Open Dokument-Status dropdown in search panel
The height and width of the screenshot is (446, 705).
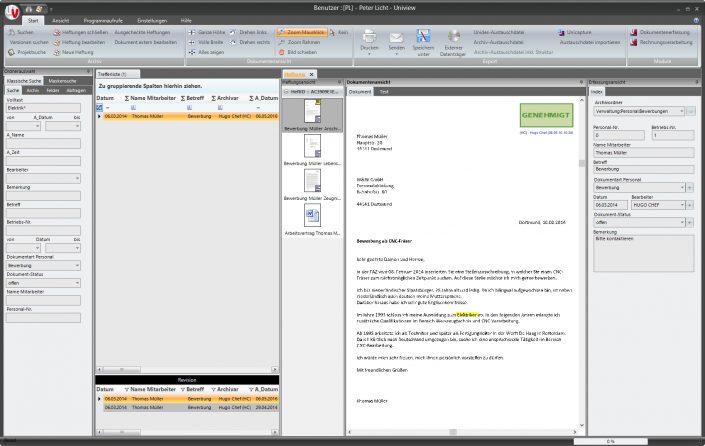77,283
